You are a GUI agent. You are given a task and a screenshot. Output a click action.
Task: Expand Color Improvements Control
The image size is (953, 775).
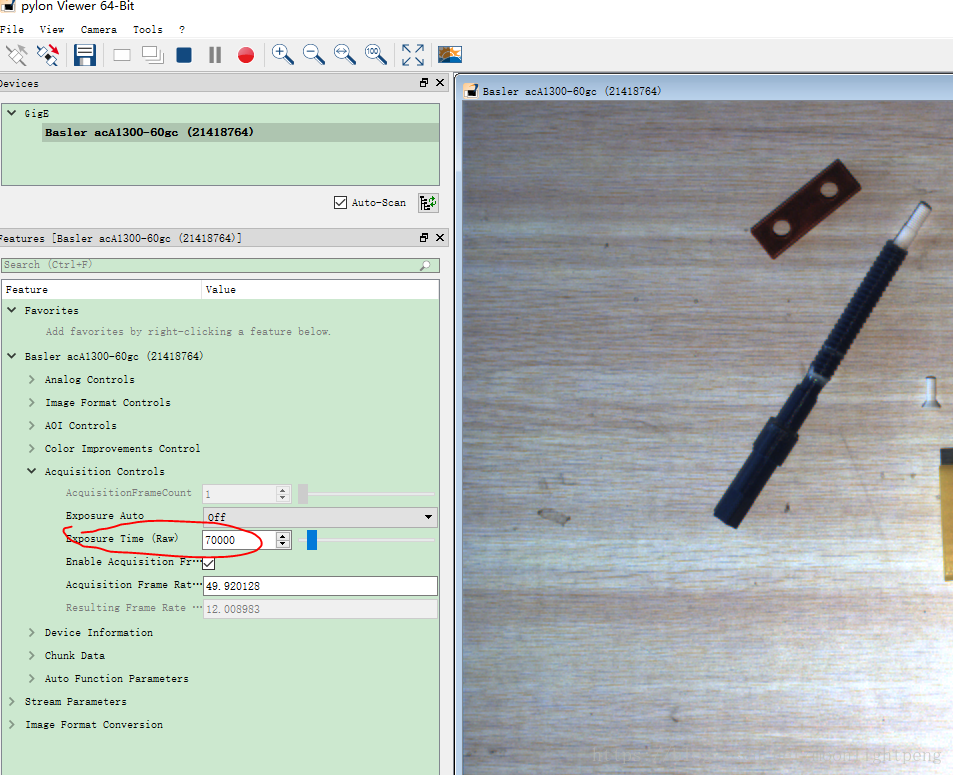pyautogui.click(x=32, y=449)
